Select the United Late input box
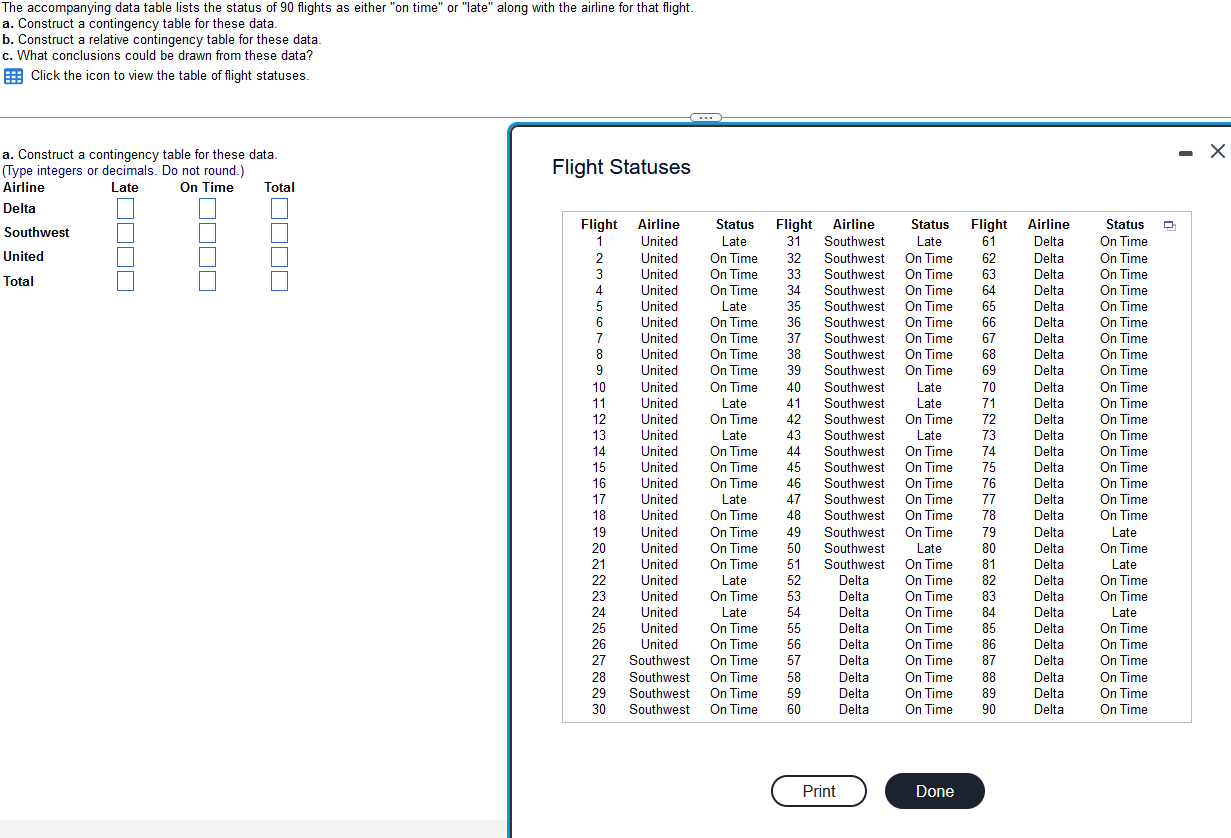 125,256
